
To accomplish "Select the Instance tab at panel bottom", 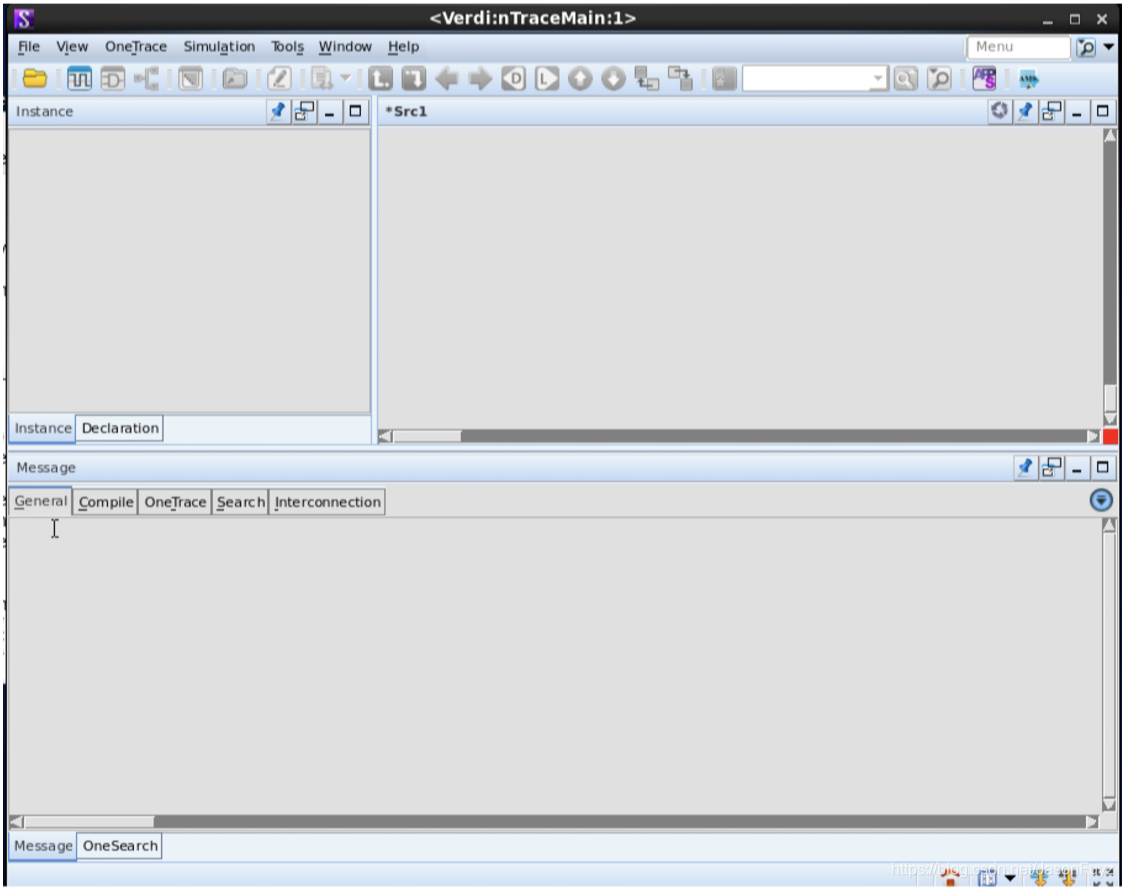I will pyautogui.click(x=42, y=429).
